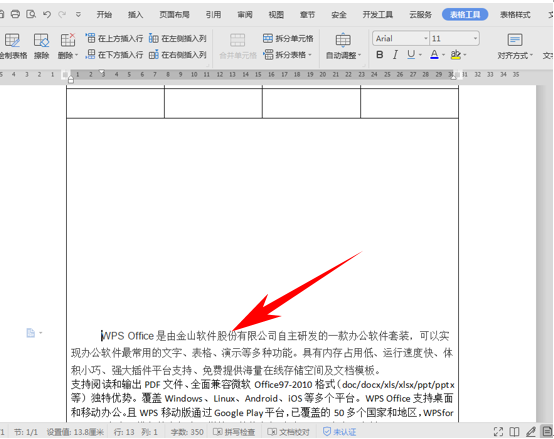Select the 绘制表格 draw table tool
Image resolution: width=554 pixels, height=439 pixels.
pos(13,46)
